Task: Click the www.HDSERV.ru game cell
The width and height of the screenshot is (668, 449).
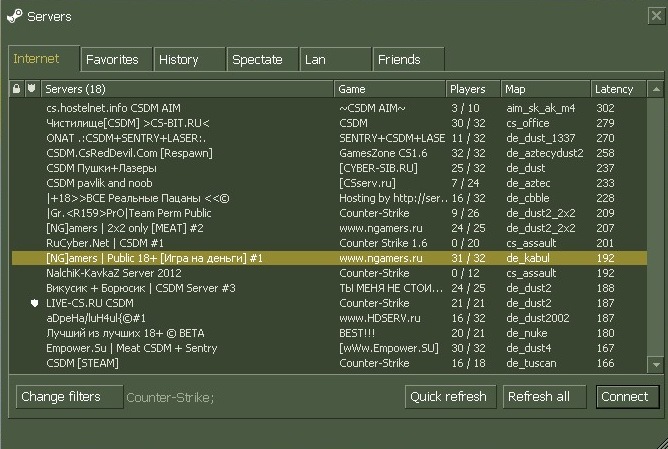Action: pos(380,318)
